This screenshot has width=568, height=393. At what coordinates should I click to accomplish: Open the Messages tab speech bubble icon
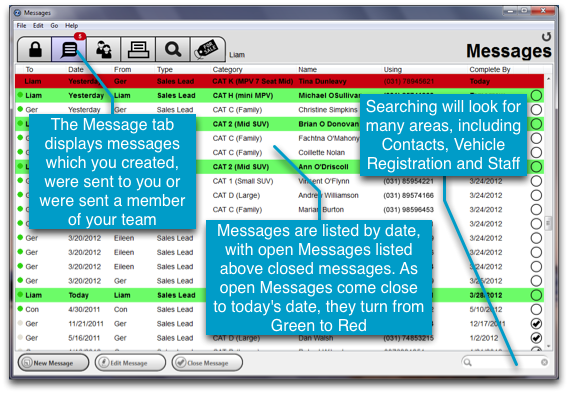click(69, 49)
